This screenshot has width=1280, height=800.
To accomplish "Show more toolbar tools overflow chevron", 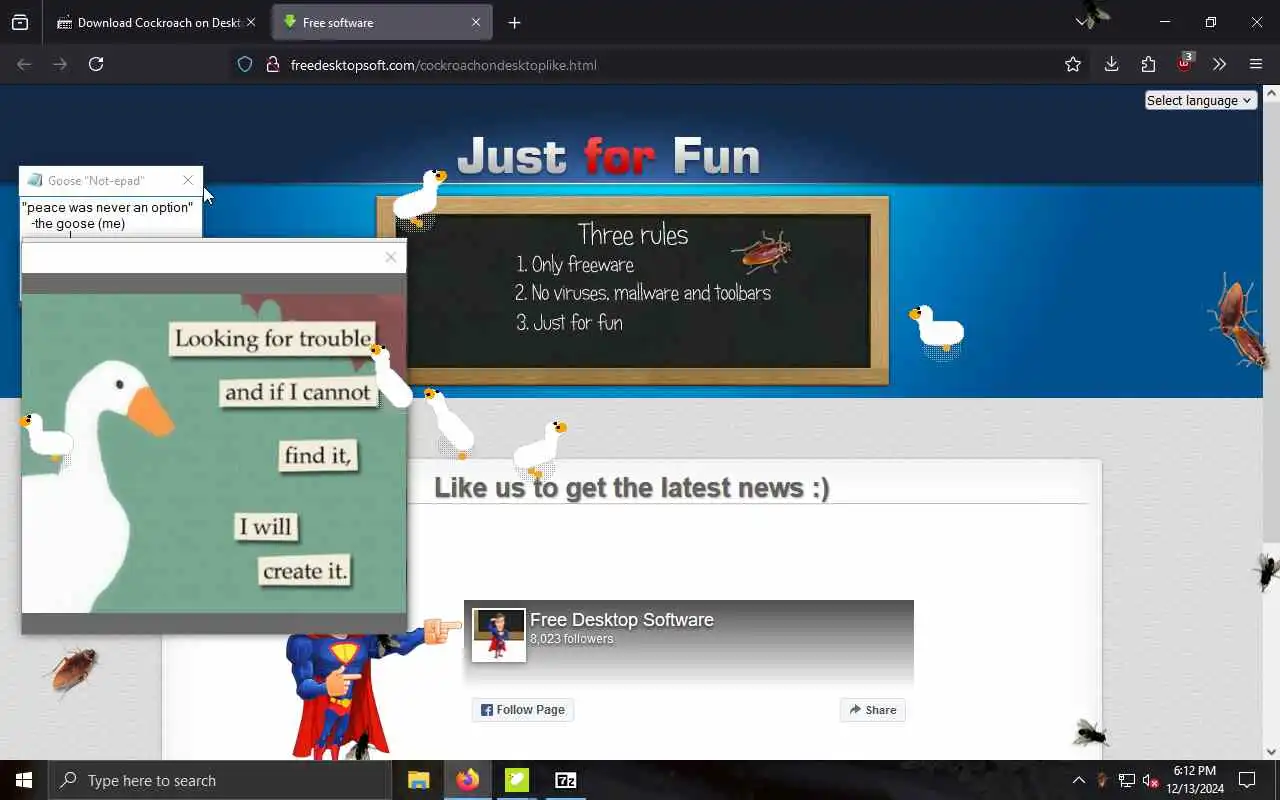I will pyautogui.click(x=1219, y=64).
